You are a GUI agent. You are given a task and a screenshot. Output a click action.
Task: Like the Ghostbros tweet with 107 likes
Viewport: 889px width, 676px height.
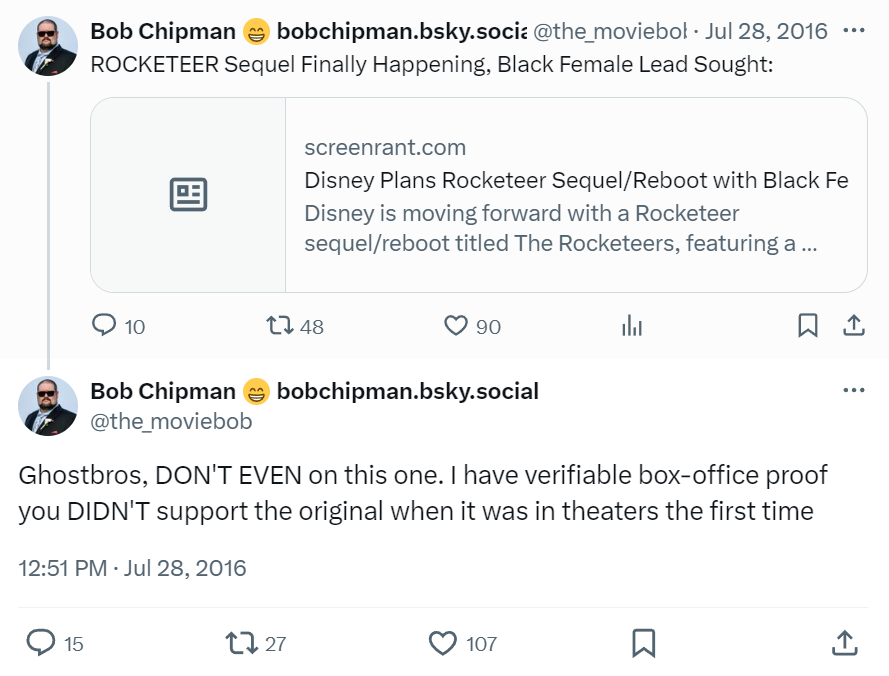[x=443, y=643]
